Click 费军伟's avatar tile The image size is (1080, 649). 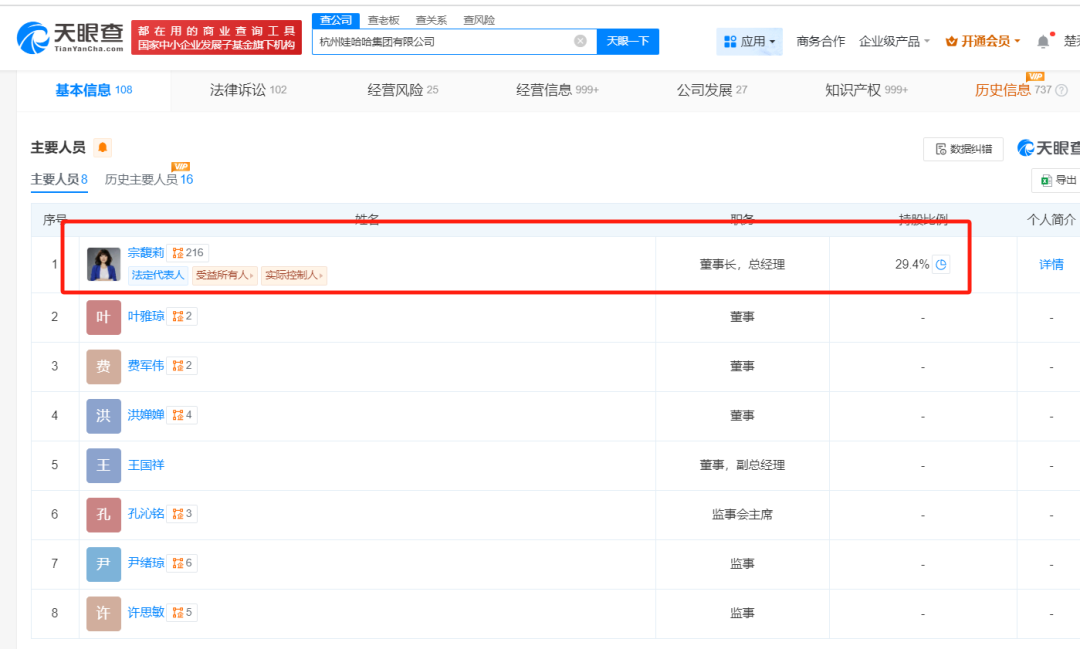coord(103,367)
